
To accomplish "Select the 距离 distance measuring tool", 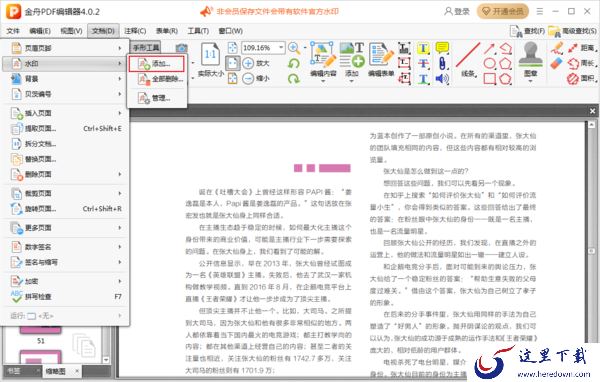I will pos(581,48).
